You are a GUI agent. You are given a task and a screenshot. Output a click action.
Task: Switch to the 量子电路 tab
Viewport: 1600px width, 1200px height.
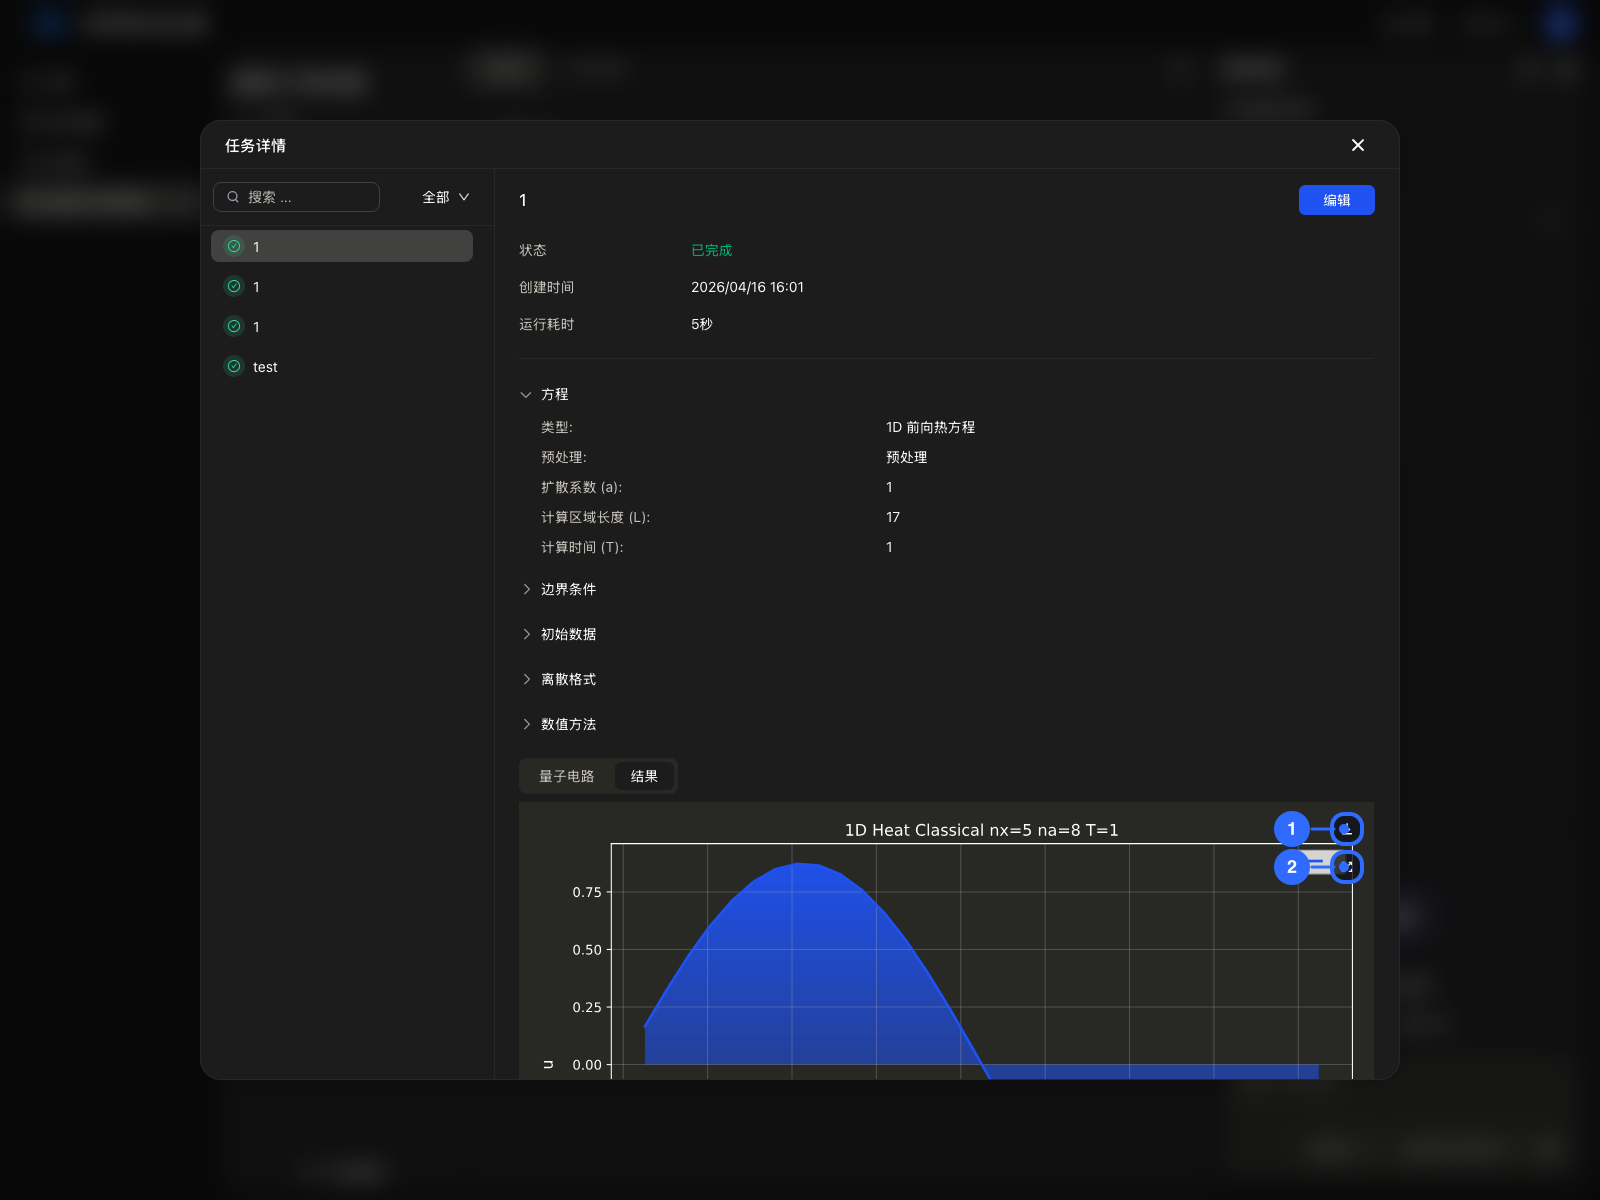[567, 776]
